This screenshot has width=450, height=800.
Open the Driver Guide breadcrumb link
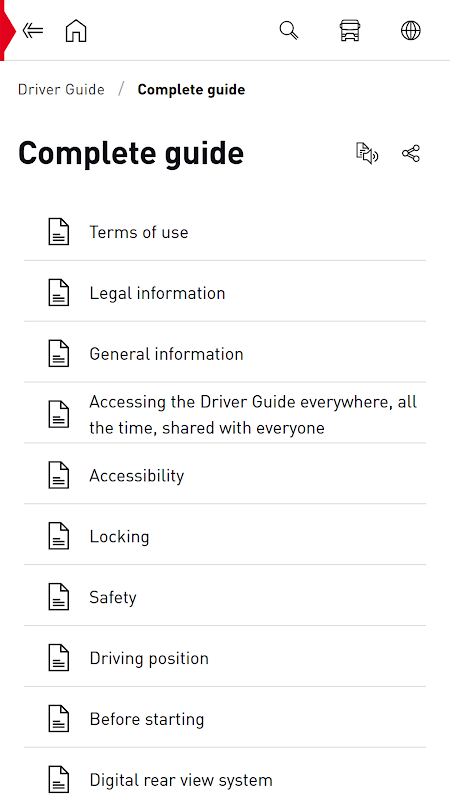[x=61, y=90]
